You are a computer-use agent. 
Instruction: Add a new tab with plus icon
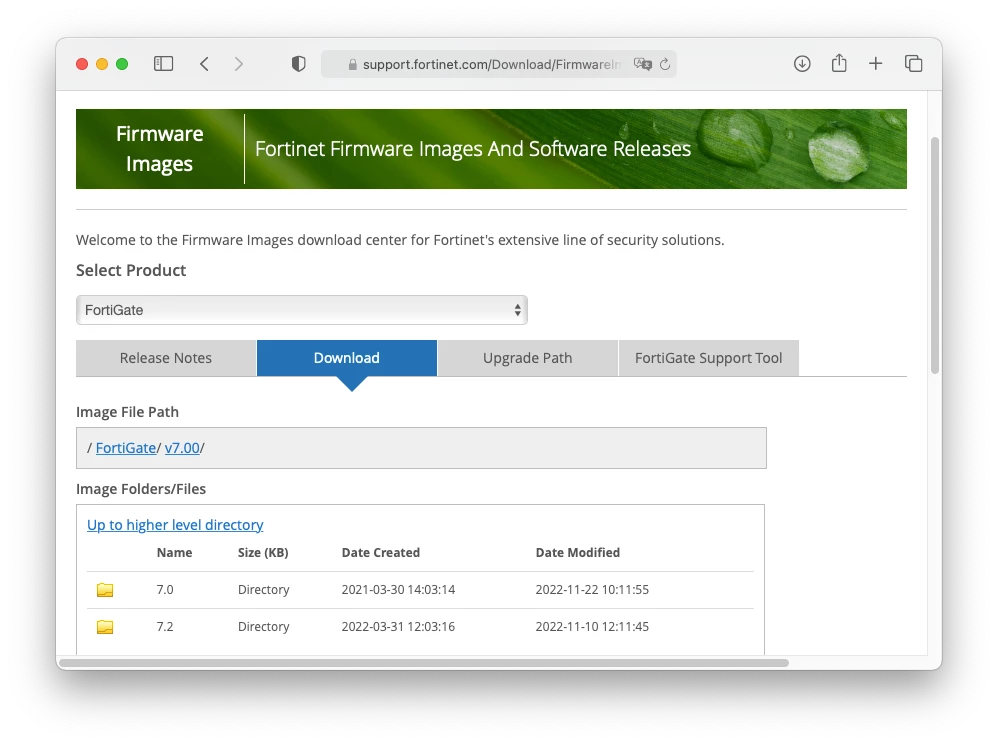click(x=876, y=64)
